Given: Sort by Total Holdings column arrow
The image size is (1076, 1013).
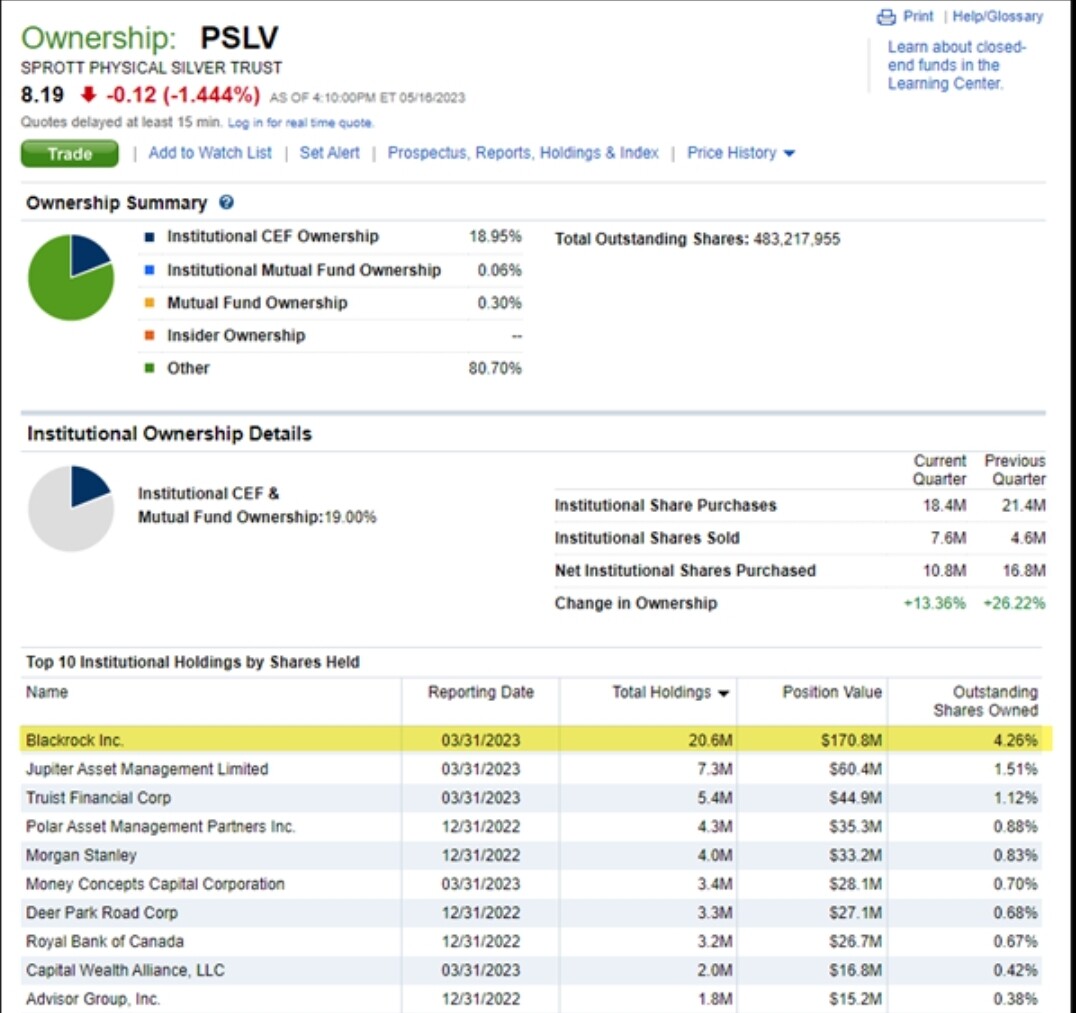Looking at the screenshot, I should pos(723,693).
